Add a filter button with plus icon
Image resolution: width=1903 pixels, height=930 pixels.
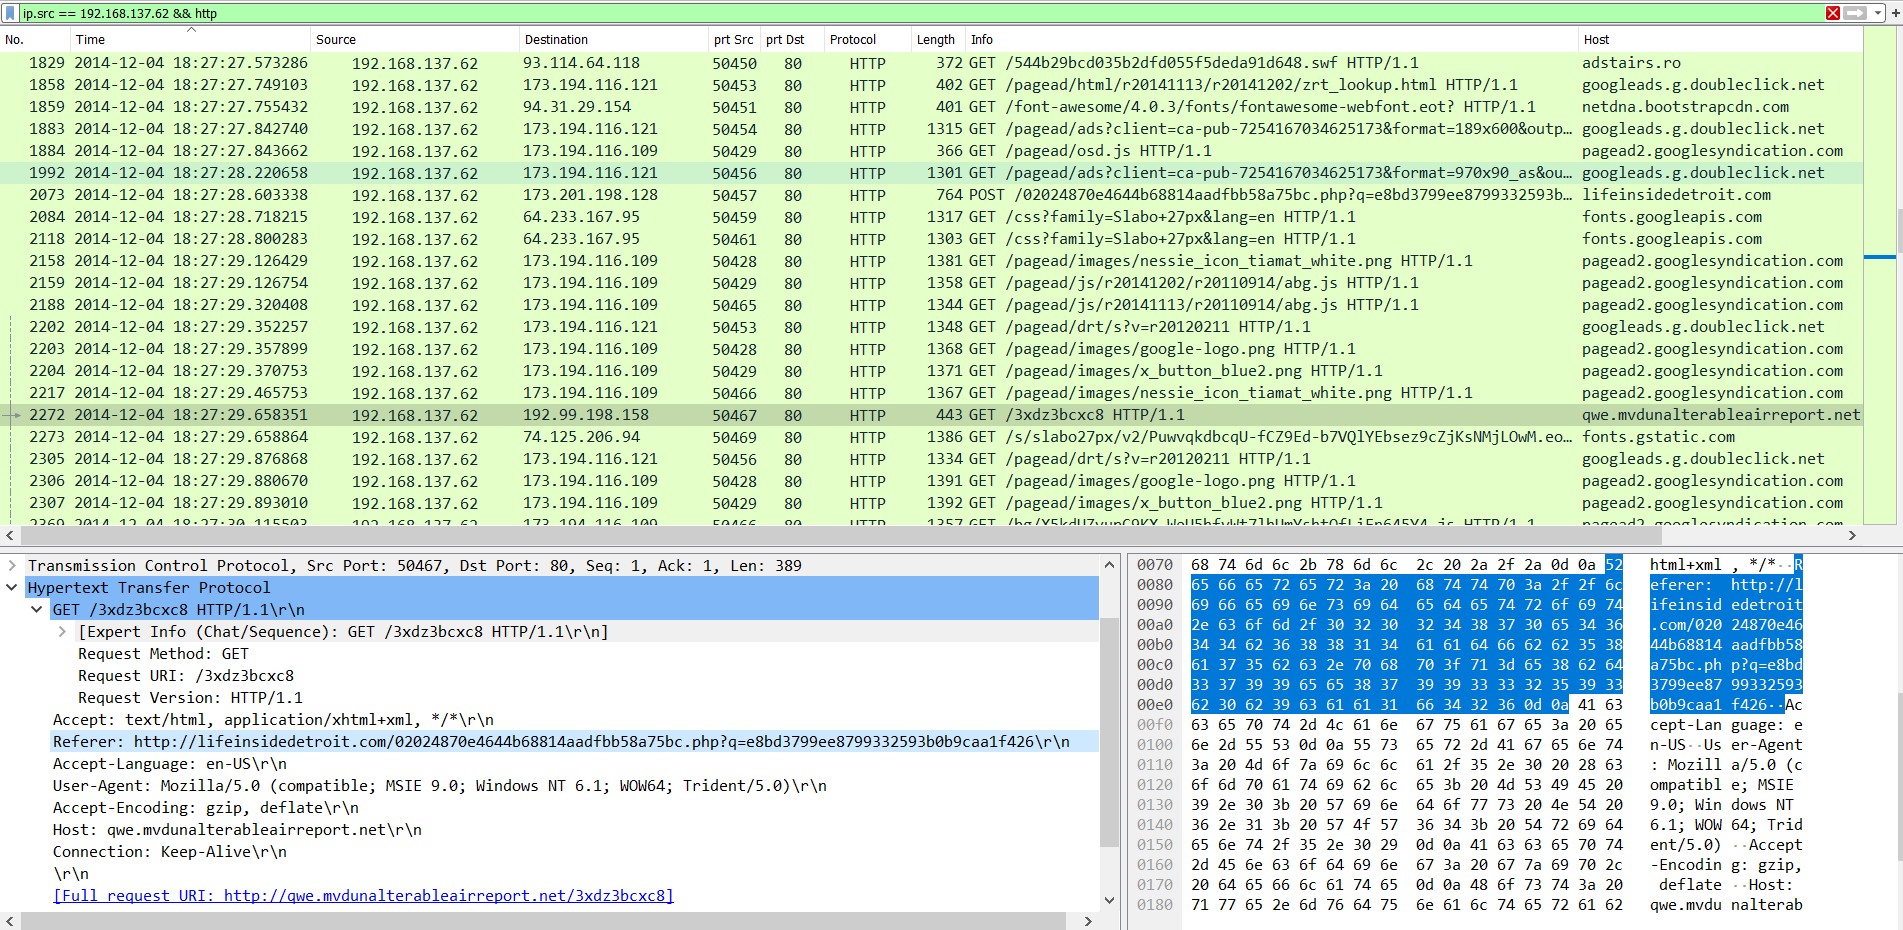tap(1894, 13)
